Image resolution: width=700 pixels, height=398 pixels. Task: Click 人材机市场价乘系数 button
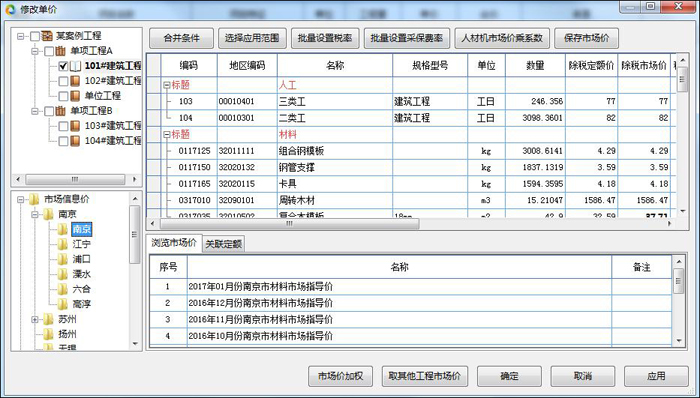coord(502,38)
